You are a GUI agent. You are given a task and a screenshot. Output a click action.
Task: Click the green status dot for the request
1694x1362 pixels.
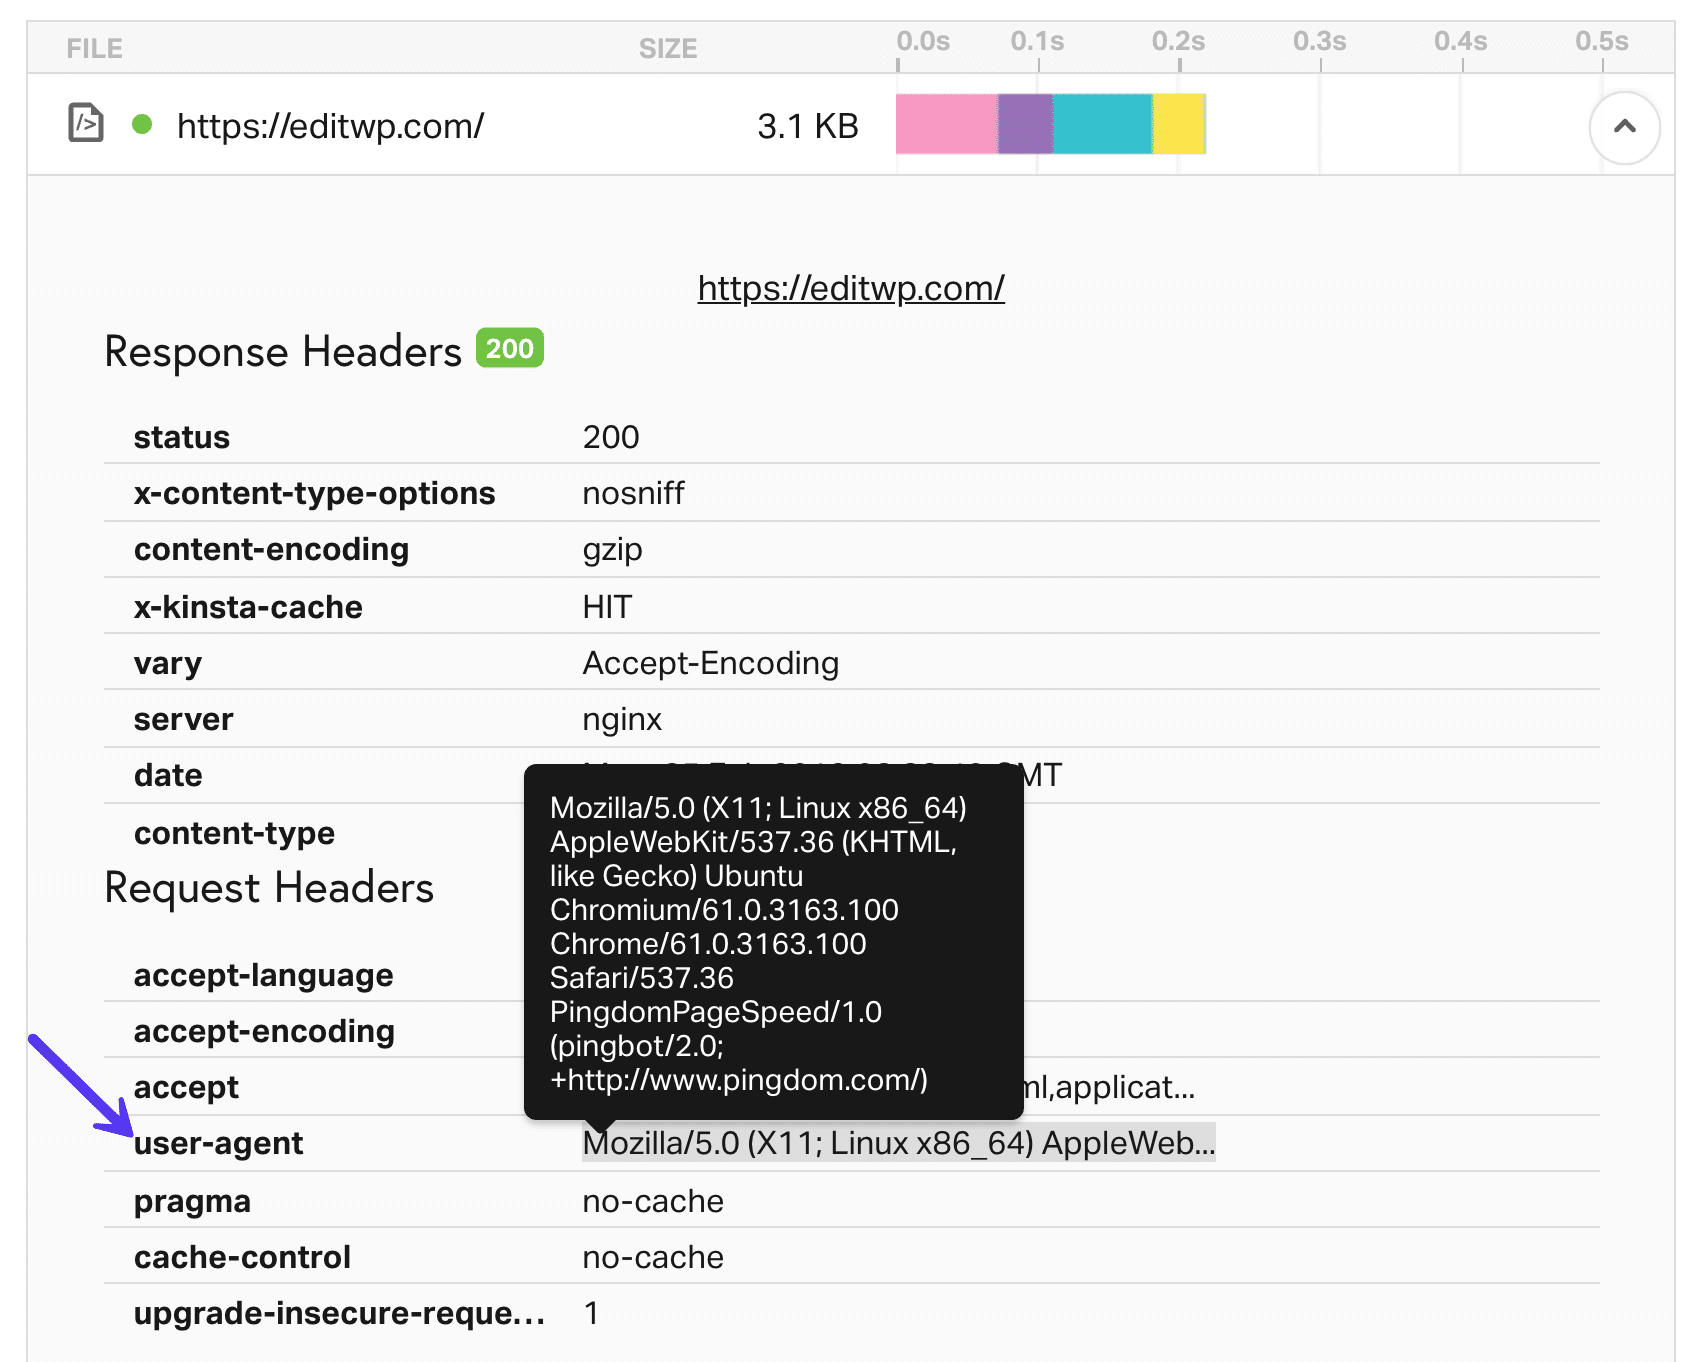[143, 124]
